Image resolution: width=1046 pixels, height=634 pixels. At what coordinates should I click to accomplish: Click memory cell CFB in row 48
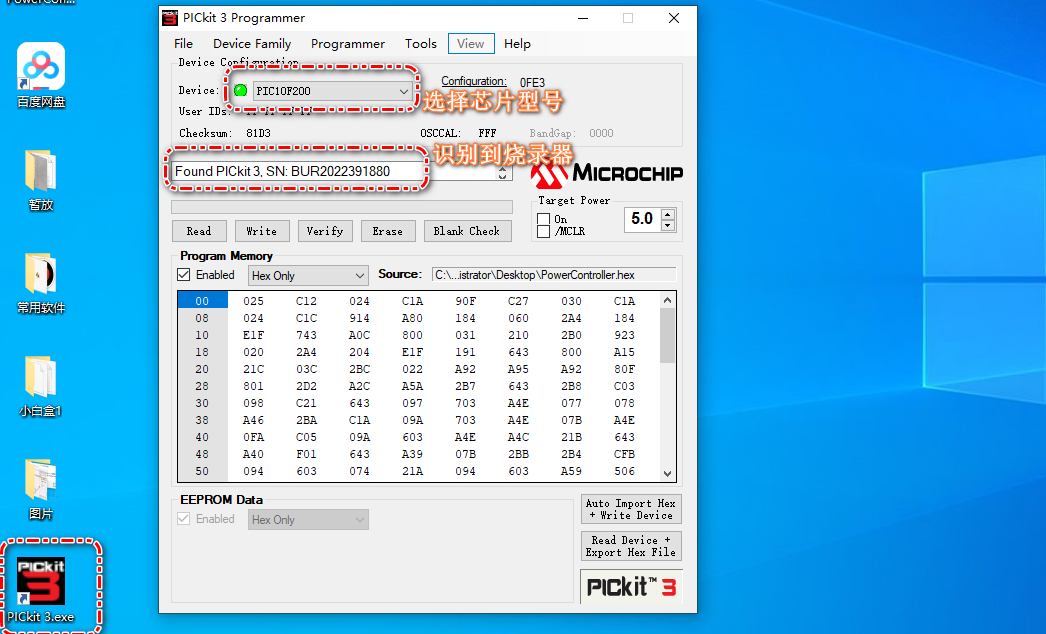(624, 454)
